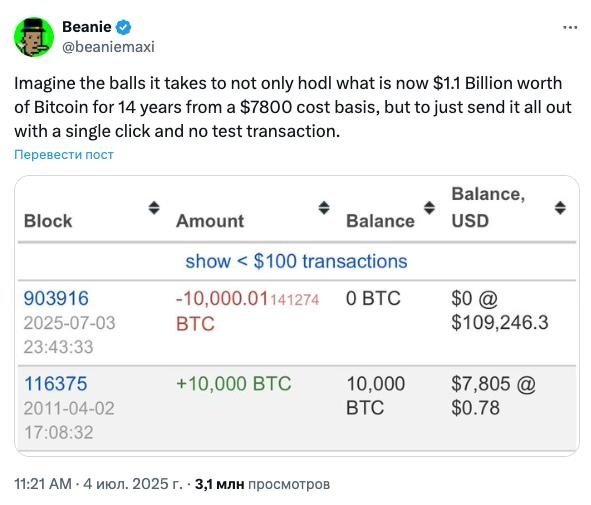Click the Beanie display name
591x505 pixels.
click(x=87, y=27)
